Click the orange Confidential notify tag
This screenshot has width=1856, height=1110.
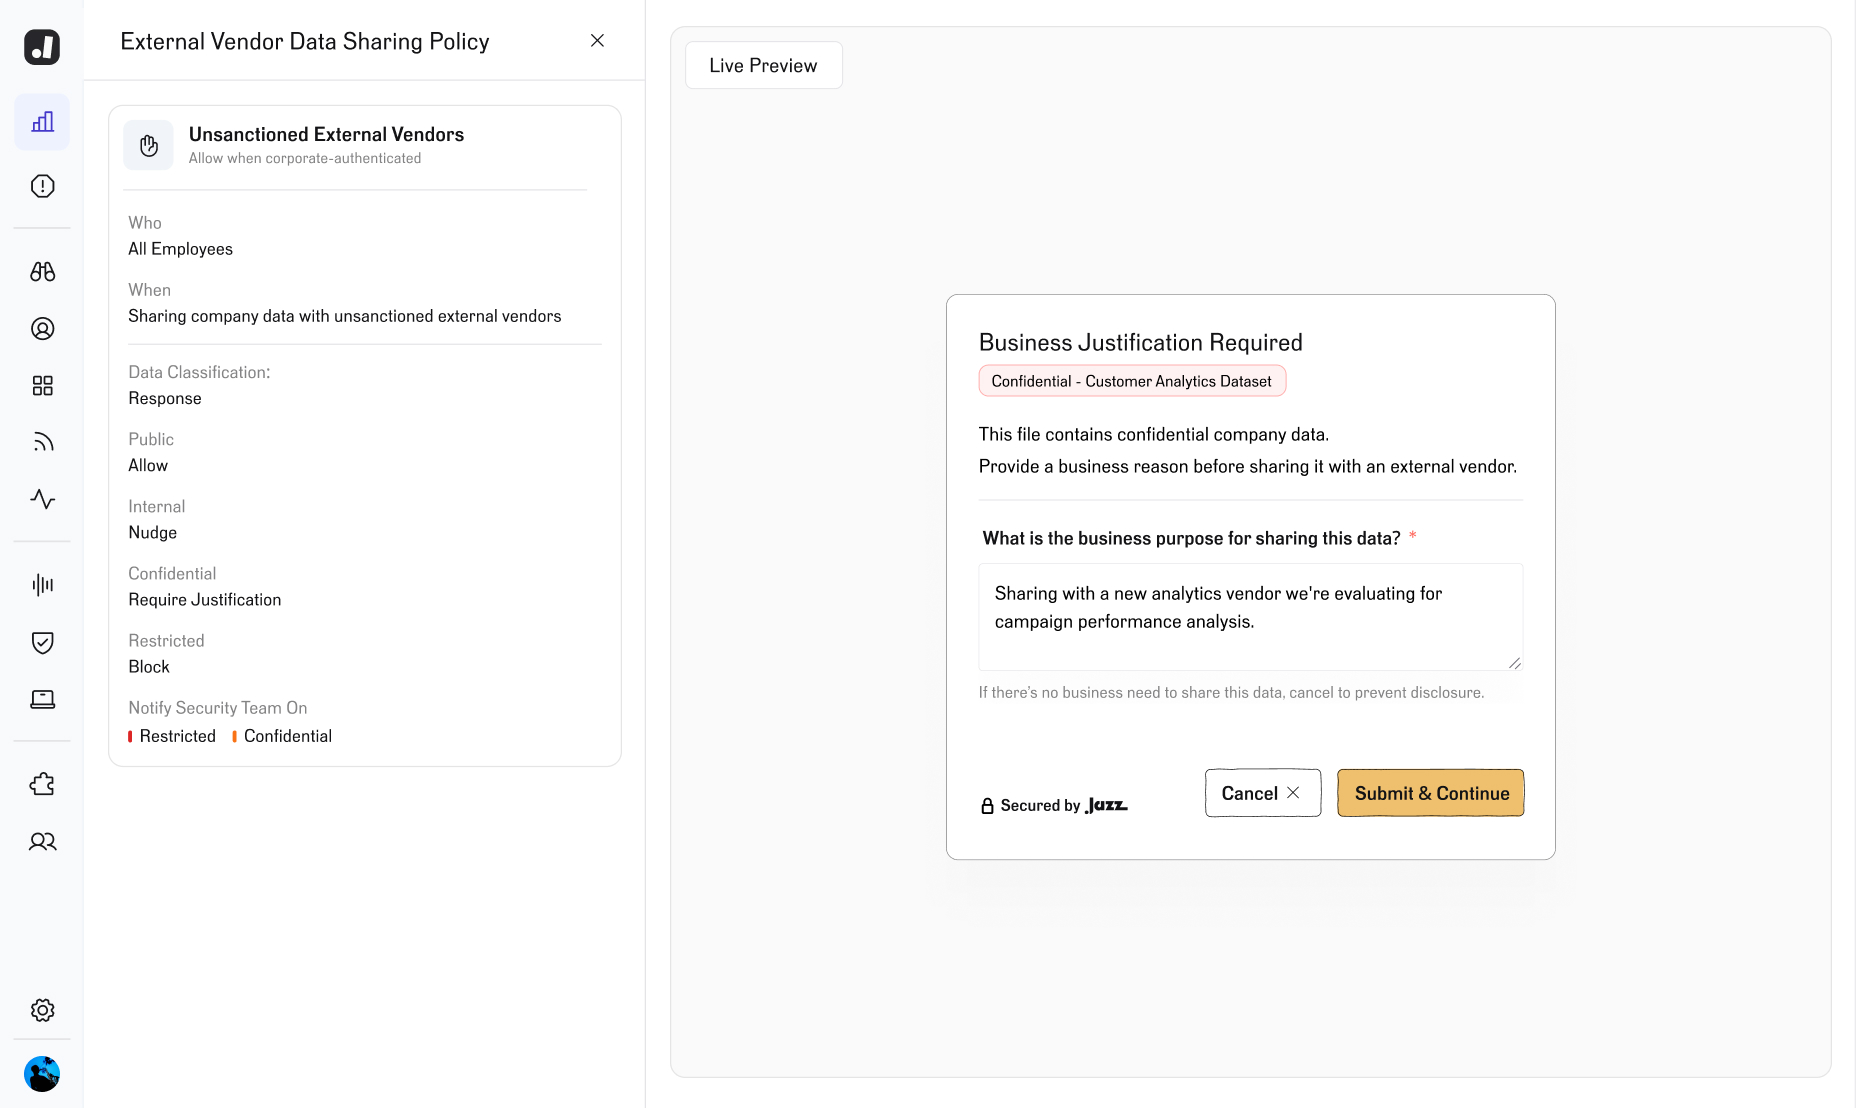[282, 736]
